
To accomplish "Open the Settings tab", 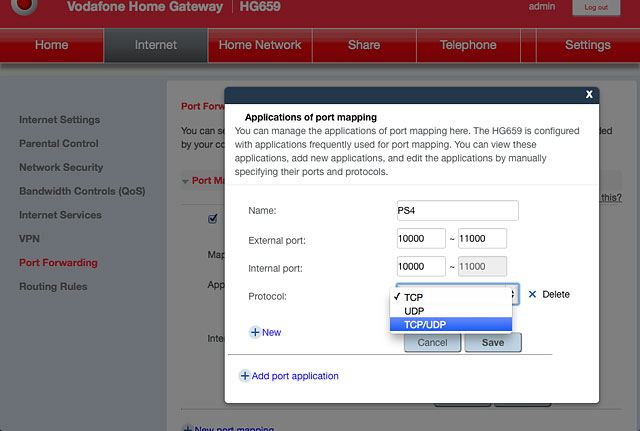I will 588,45.
